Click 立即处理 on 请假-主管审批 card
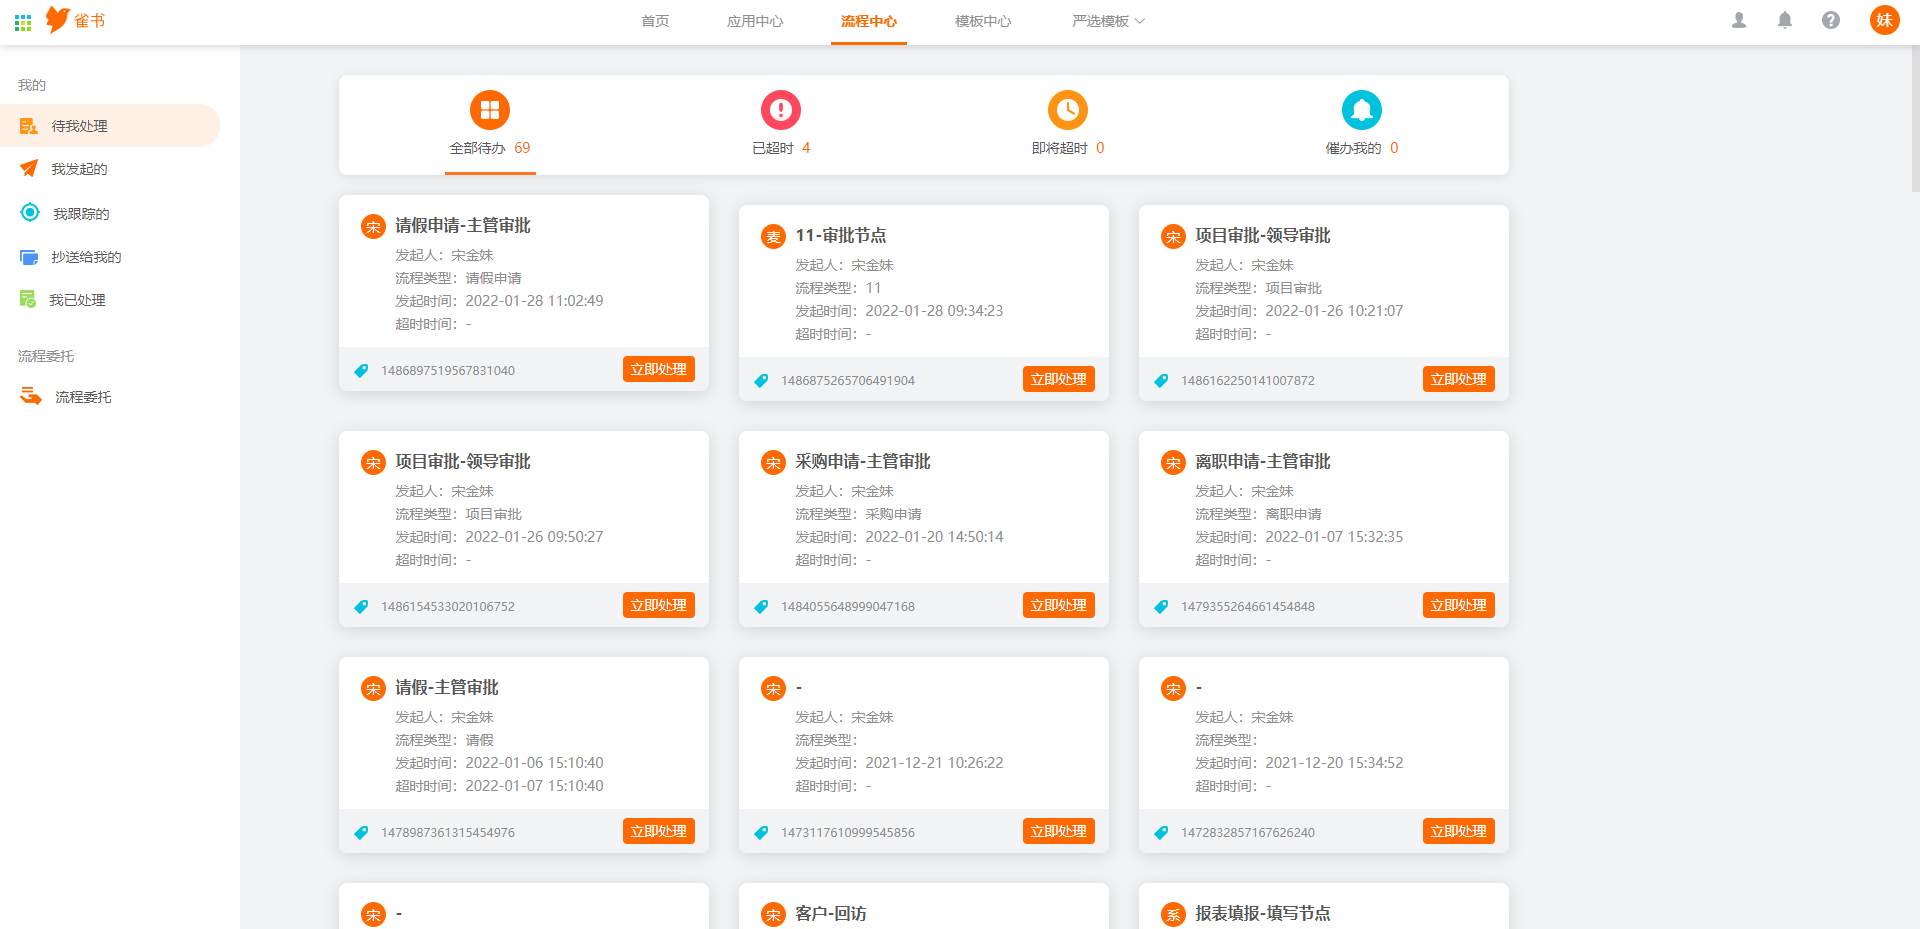The height and width of the screenshot is (929, 1920). click(659, 831)
